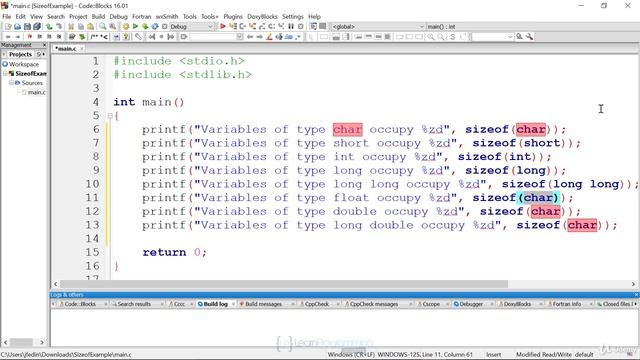Open the Plugins menu
This screenshot has height=360, width=640.
[233, 17]
